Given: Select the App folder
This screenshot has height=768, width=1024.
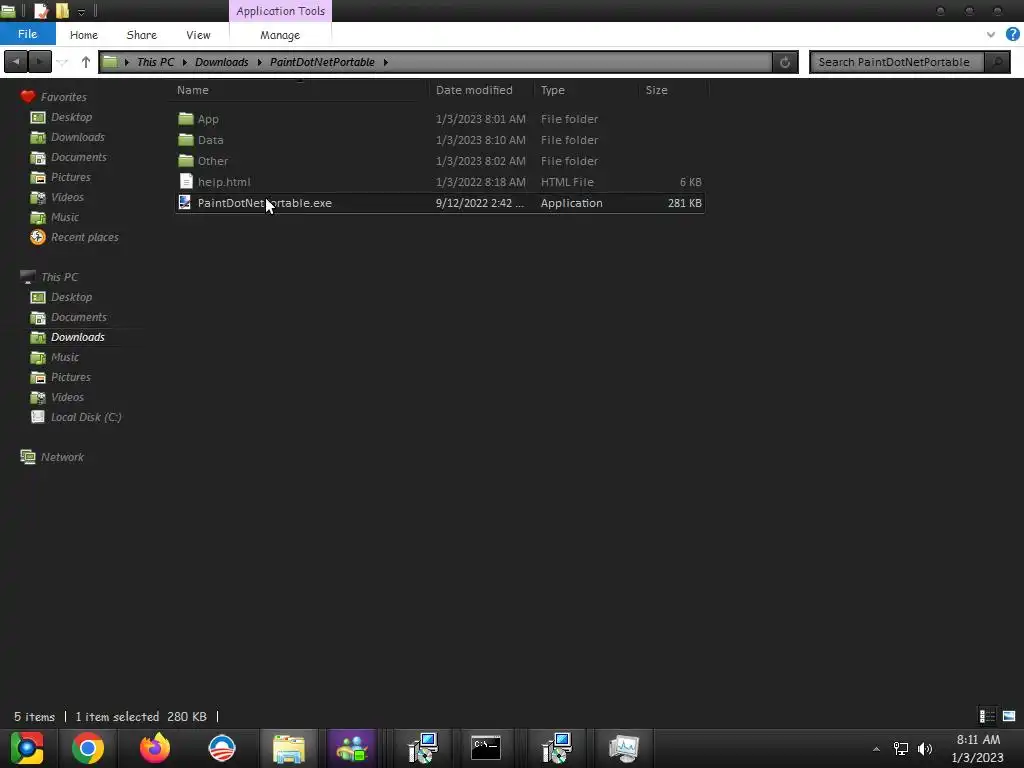Looking at the screenshot, I should click(440, 119).
